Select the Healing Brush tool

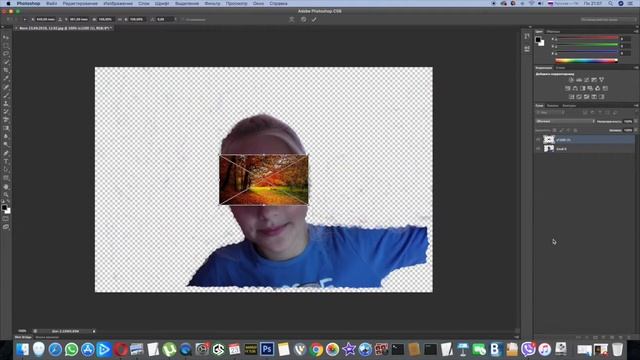click(6, 87)
